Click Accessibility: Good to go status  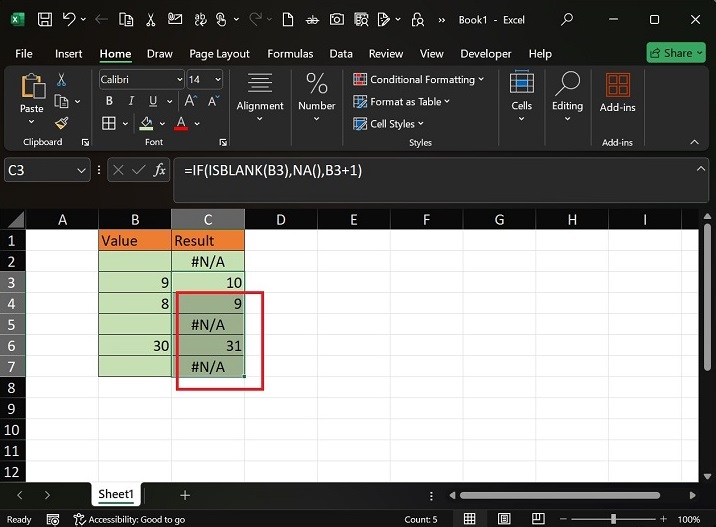coord(130,519)
